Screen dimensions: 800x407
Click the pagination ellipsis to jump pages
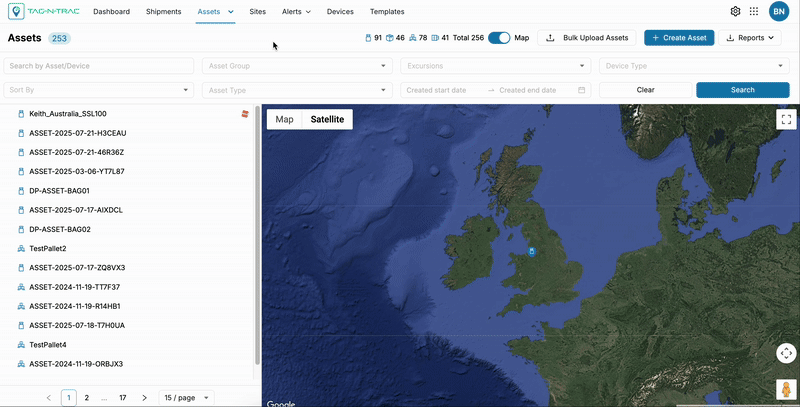[104, 398]
